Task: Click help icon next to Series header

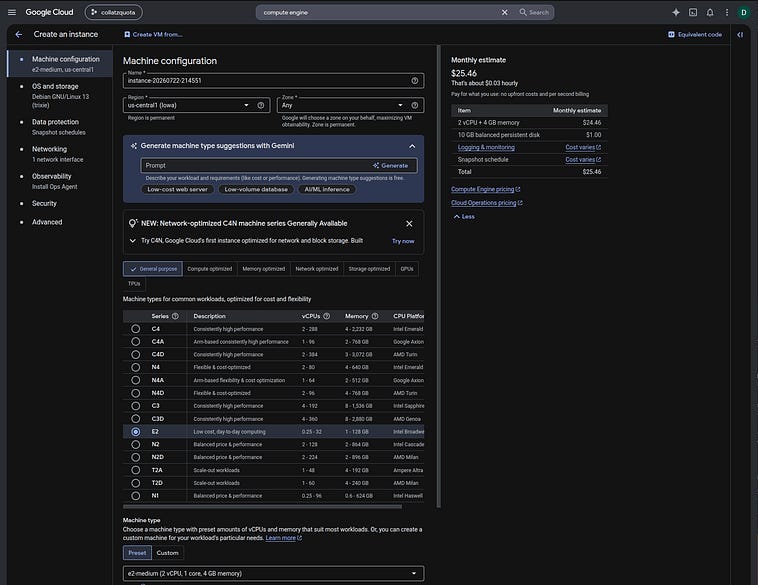Action: pyautogui.click(x=175, y=316)
